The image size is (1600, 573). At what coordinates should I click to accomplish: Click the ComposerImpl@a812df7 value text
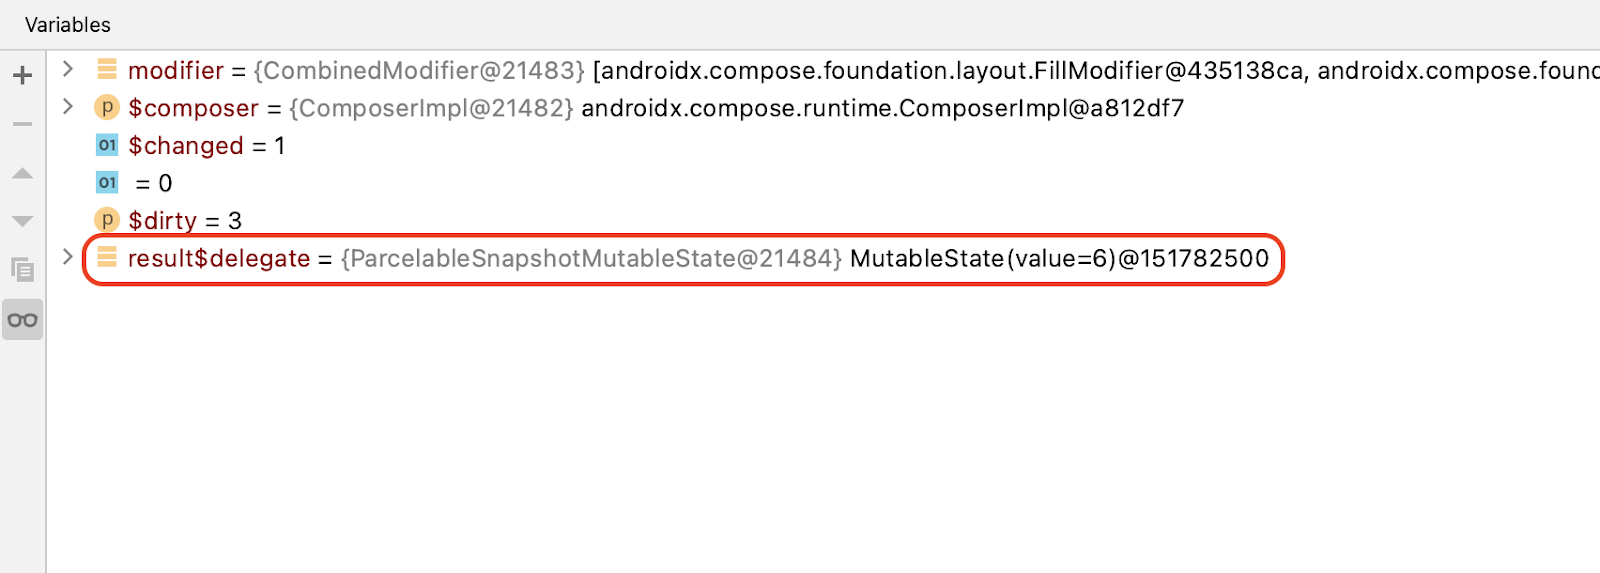coord(882,108)
